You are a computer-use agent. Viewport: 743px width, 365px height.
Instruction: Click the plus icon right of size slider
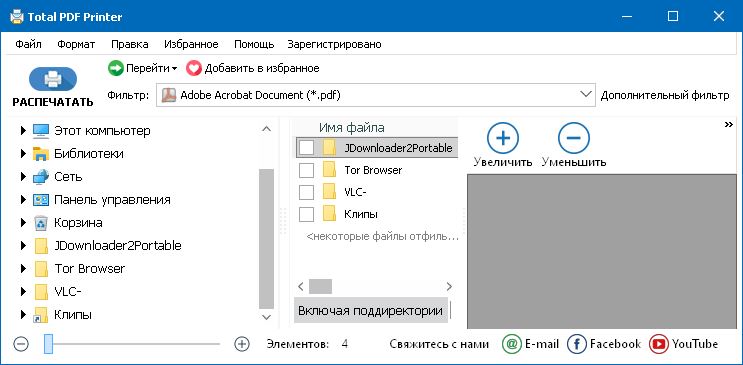click(x=242, y=344)
